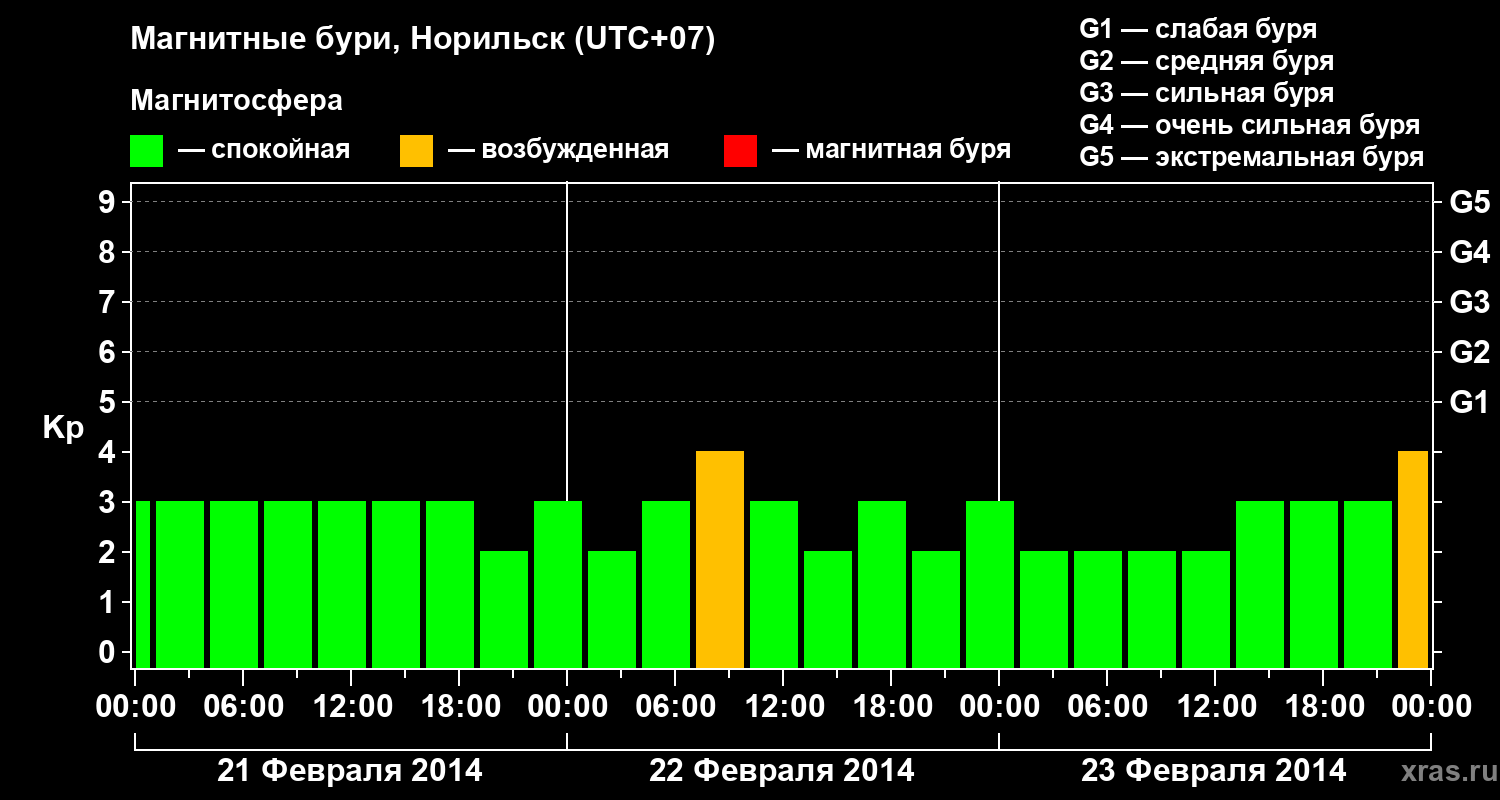The image size is (1500, 800).
Task: Click the 'Kp' axis title
Action: (x=63, y=428)
